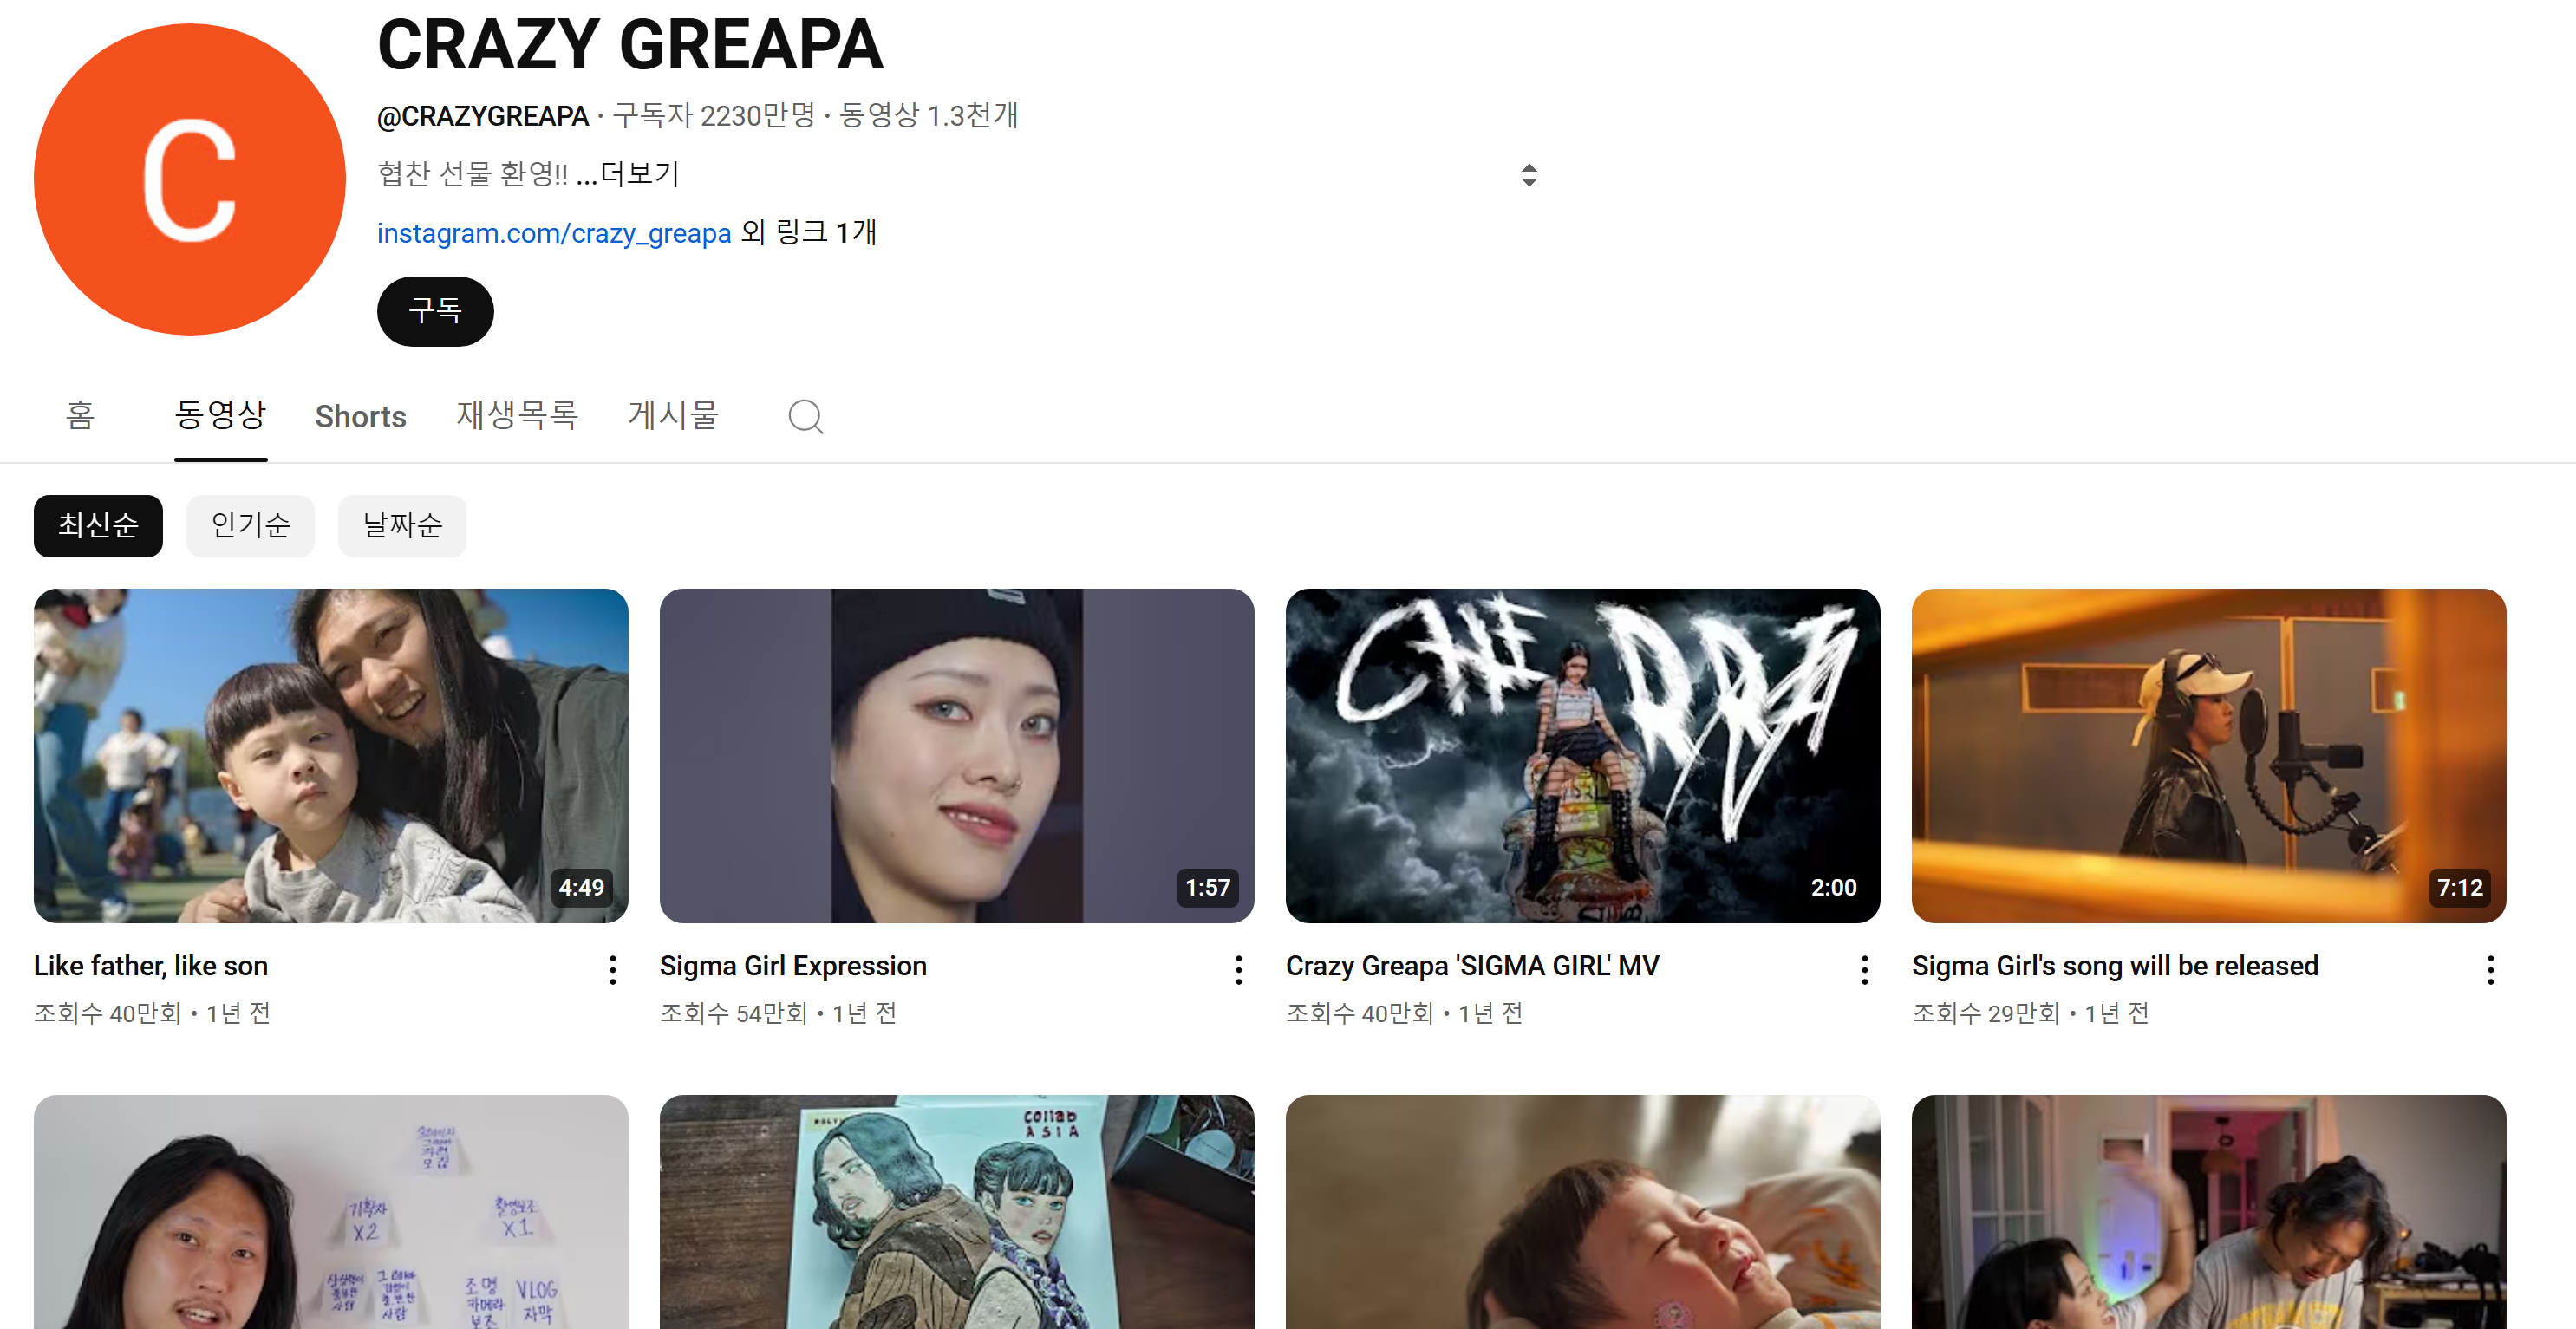Go to the 홈 tab
The width and height of the screenshot is (2576, 1329).
80,416
